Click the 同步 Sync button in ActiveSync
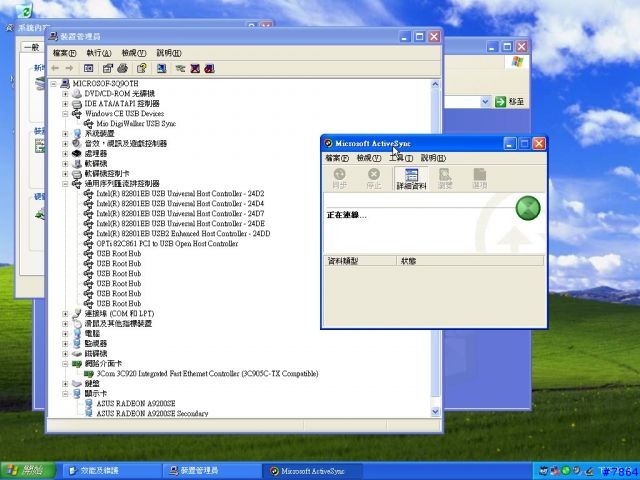Screen dimensions: 640x480 click(340, 179)
